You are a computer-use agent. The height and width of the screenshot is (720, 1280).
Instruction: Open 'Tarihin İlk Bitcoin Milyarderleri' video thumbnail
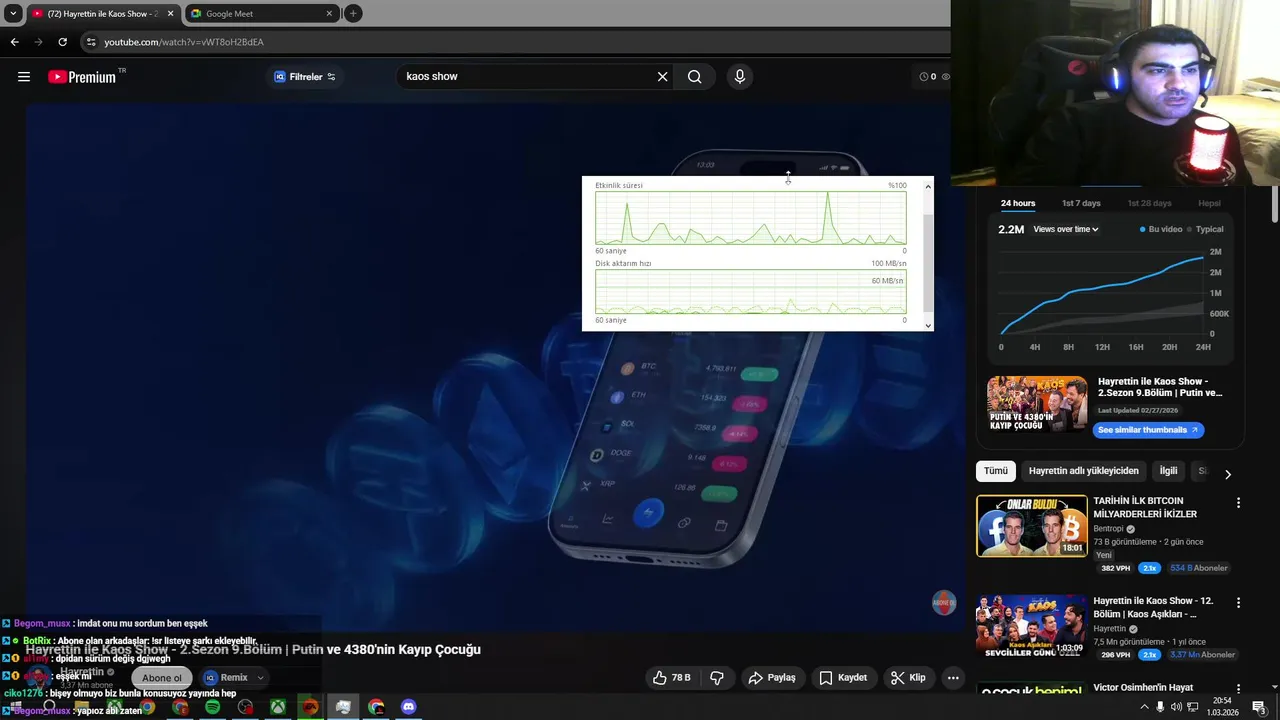[x=1032, y=526]
